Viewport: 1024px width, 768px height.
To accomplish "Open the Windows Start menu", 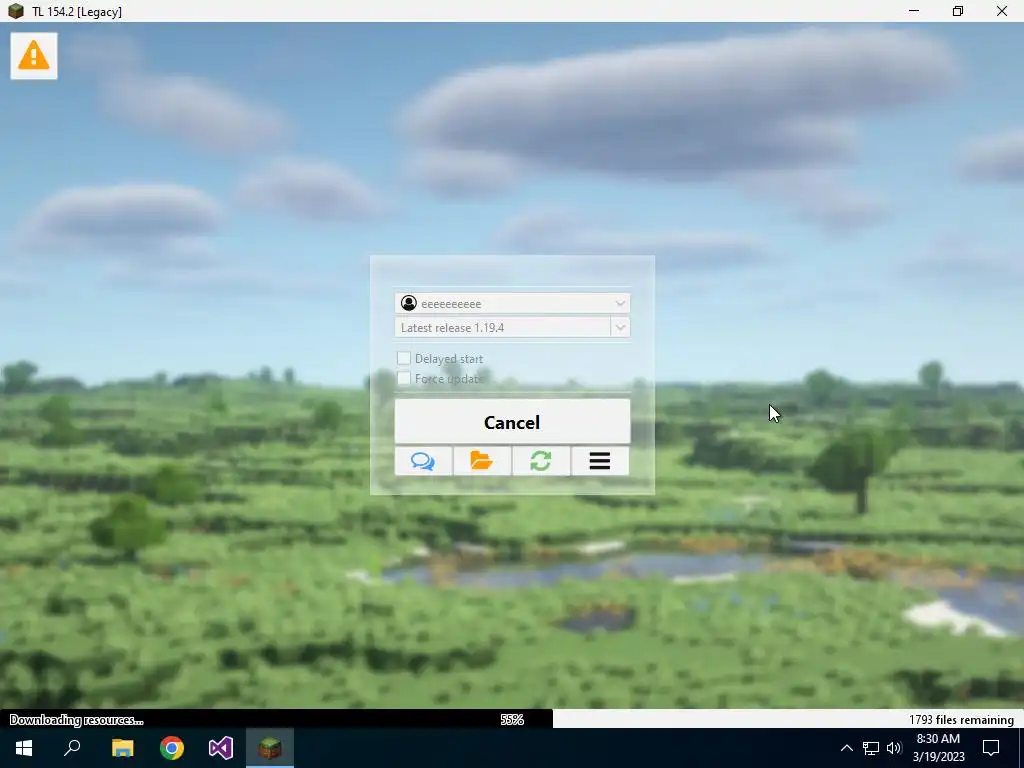I will (x=24, y=748).
